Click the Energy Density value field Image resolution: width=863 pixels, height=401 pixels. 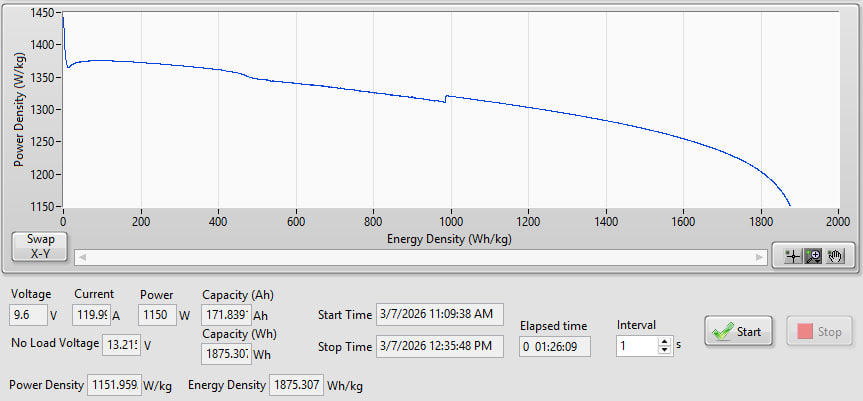[x=295, y=385]
